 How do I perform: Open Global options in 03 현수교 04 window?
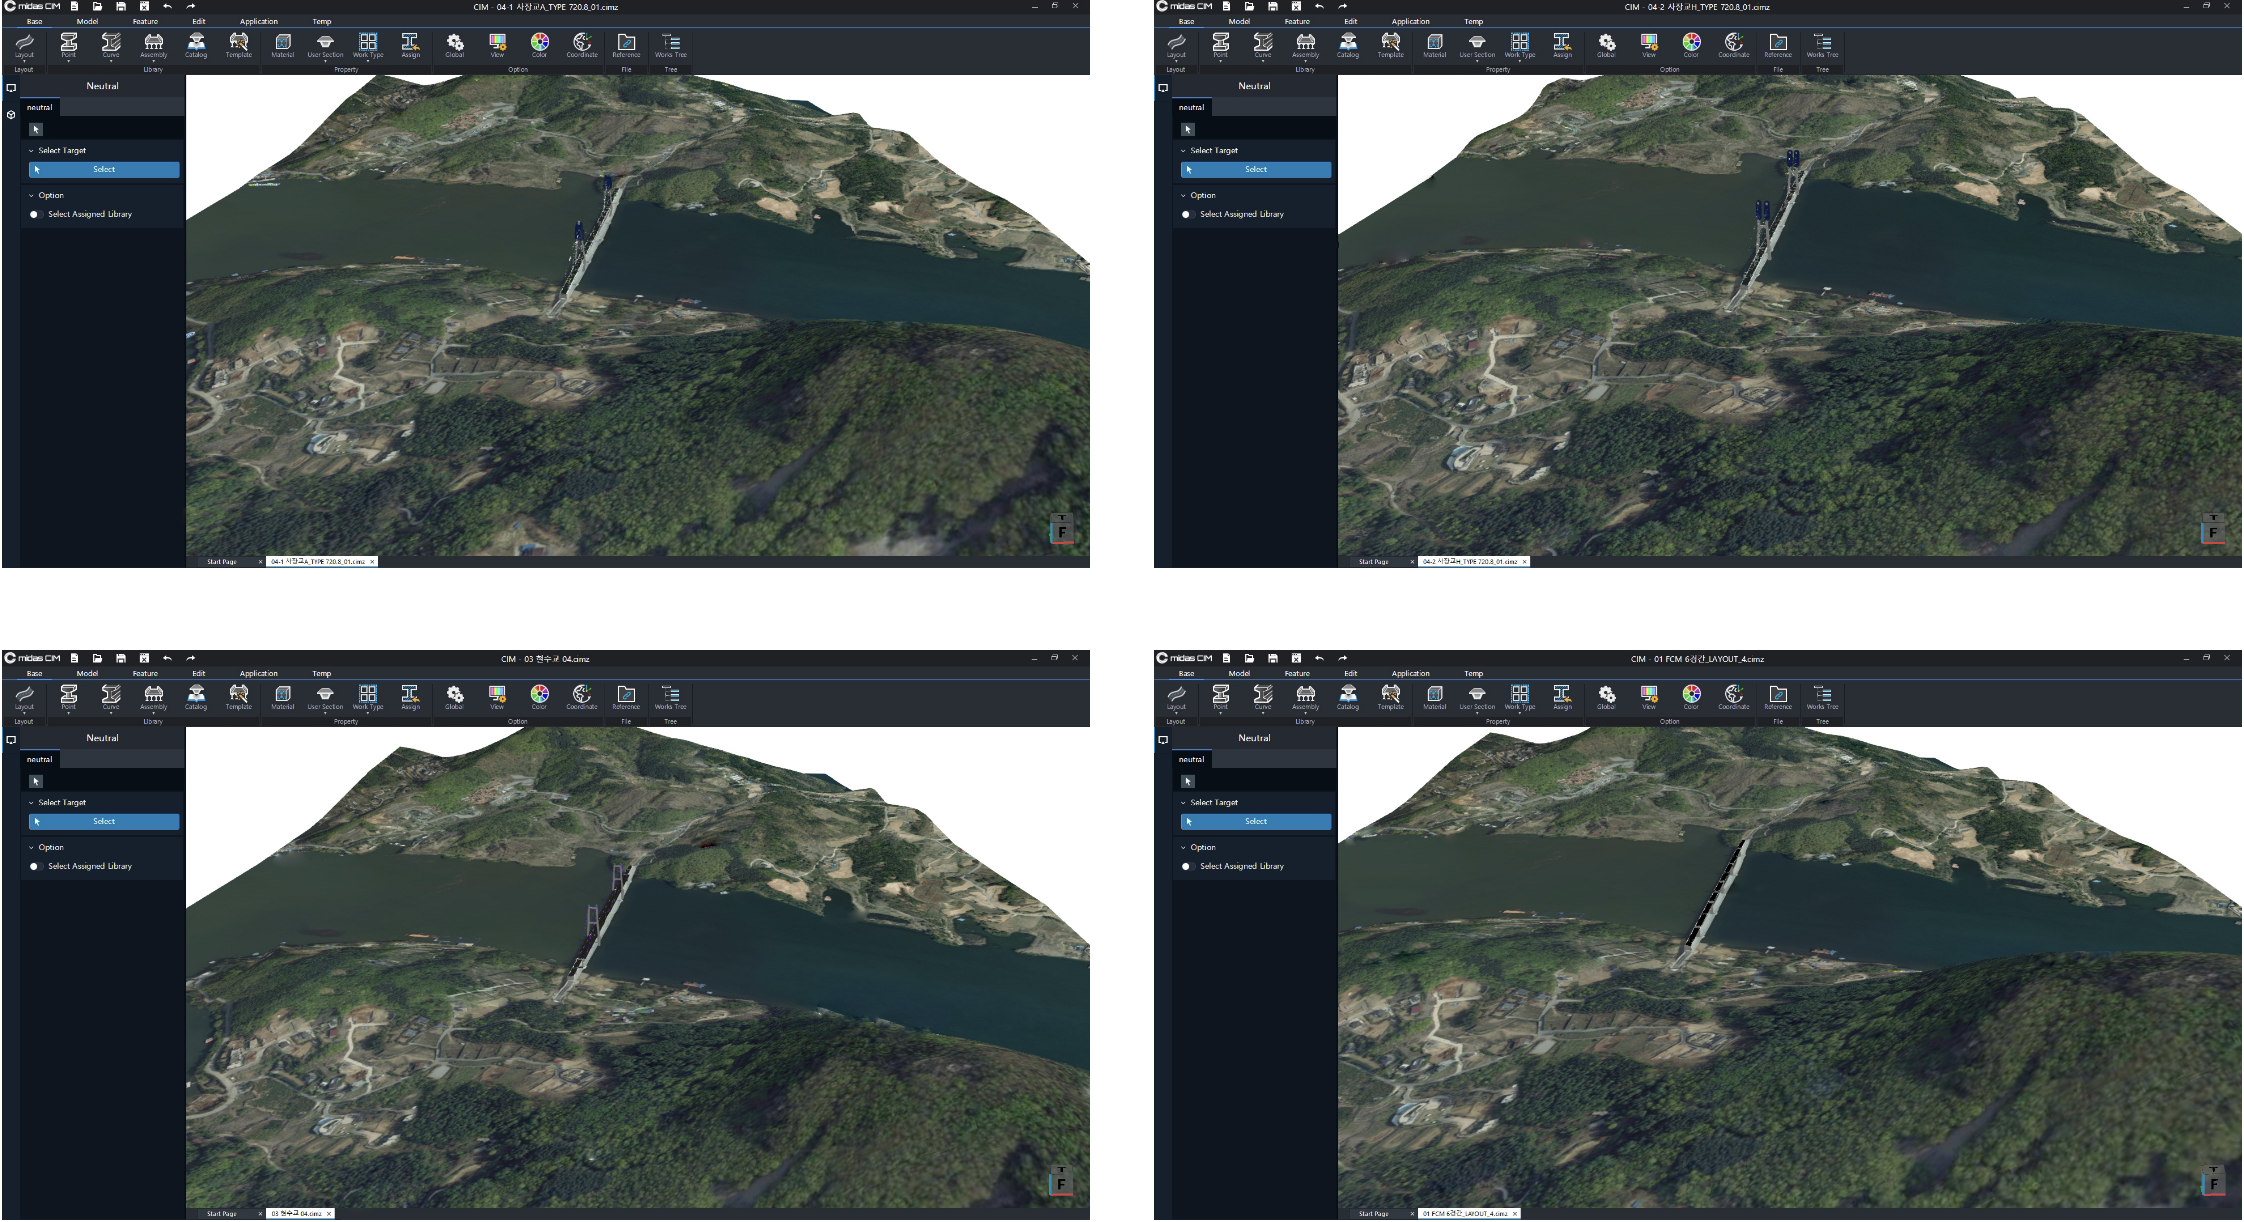[455, 697]
